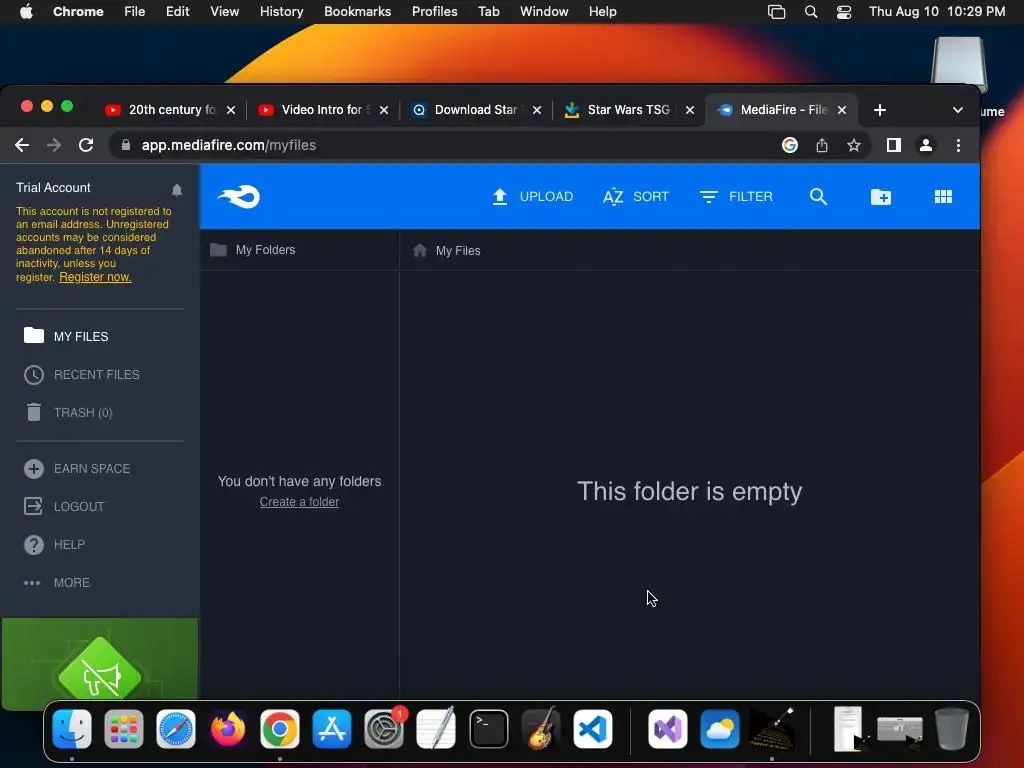Reload the page

tap(86, 145)
